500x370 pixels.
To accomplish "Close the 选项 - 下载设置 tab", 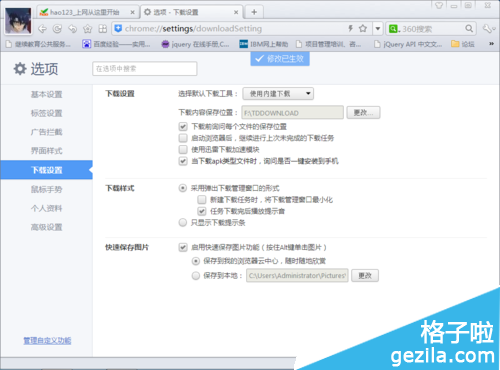I will click(x=236, y=12).
